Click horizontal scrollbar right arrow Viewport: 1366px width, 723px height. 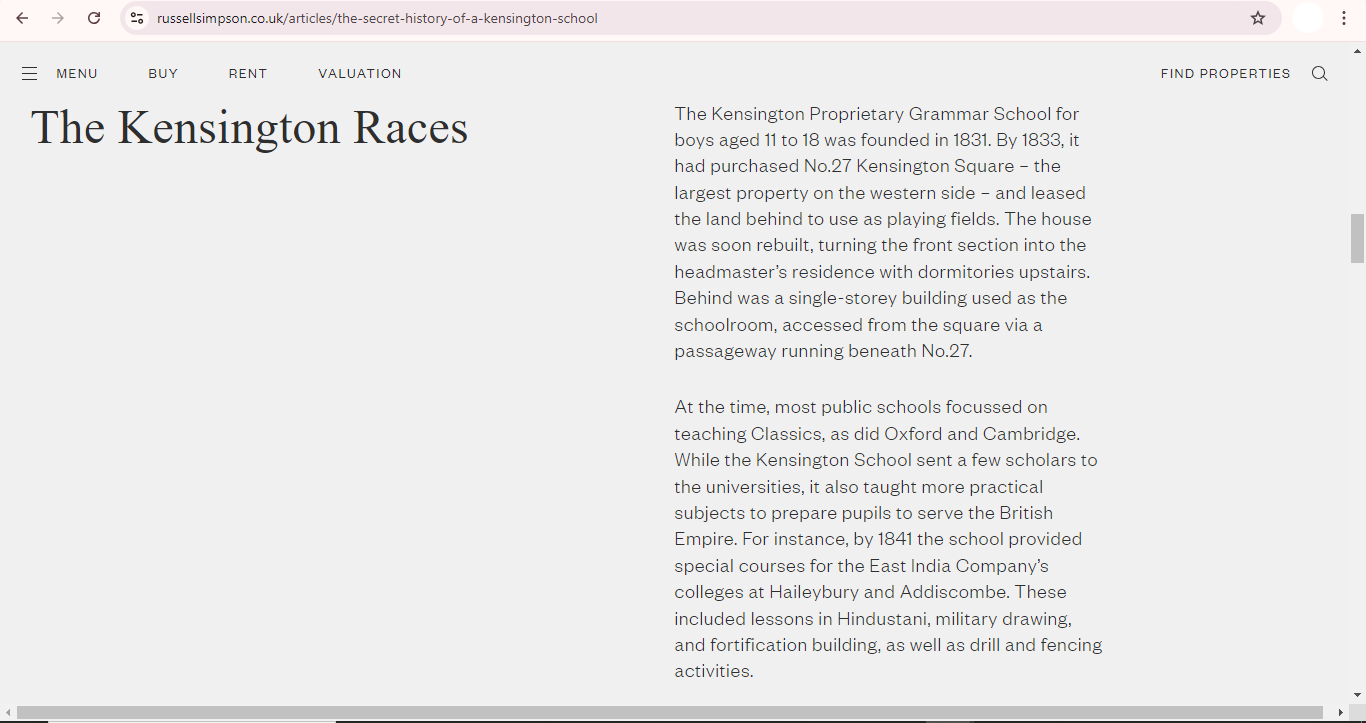click(x=1342, y=713)
